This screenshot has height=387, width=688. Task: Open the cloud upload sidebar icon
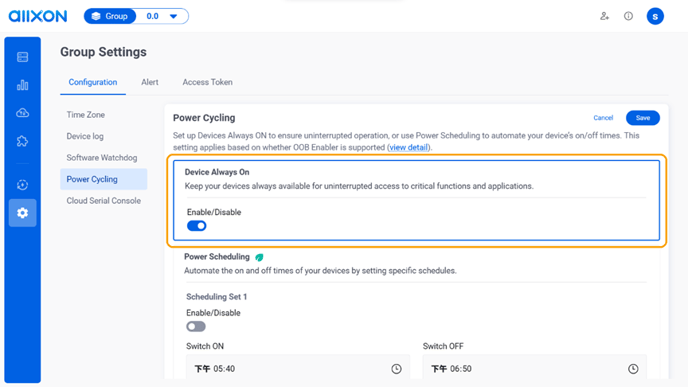point(22,113)
